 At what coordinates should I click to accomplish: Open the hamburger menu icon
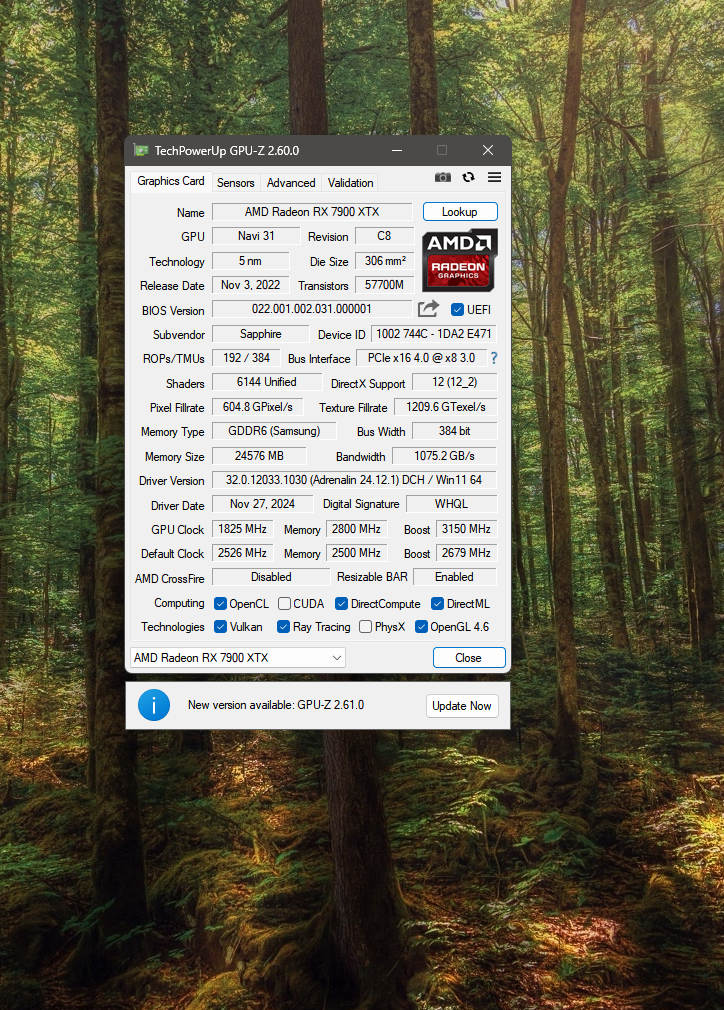(494, 177)
